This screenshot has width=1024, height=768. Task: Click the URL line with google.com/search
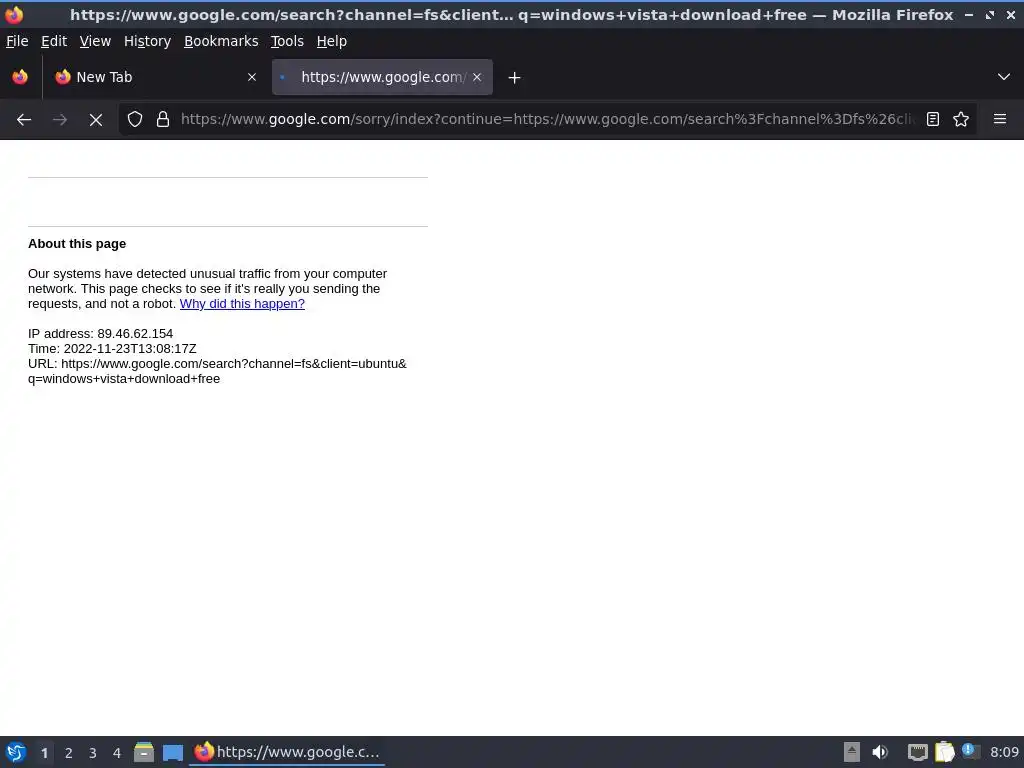coord(217,371)
